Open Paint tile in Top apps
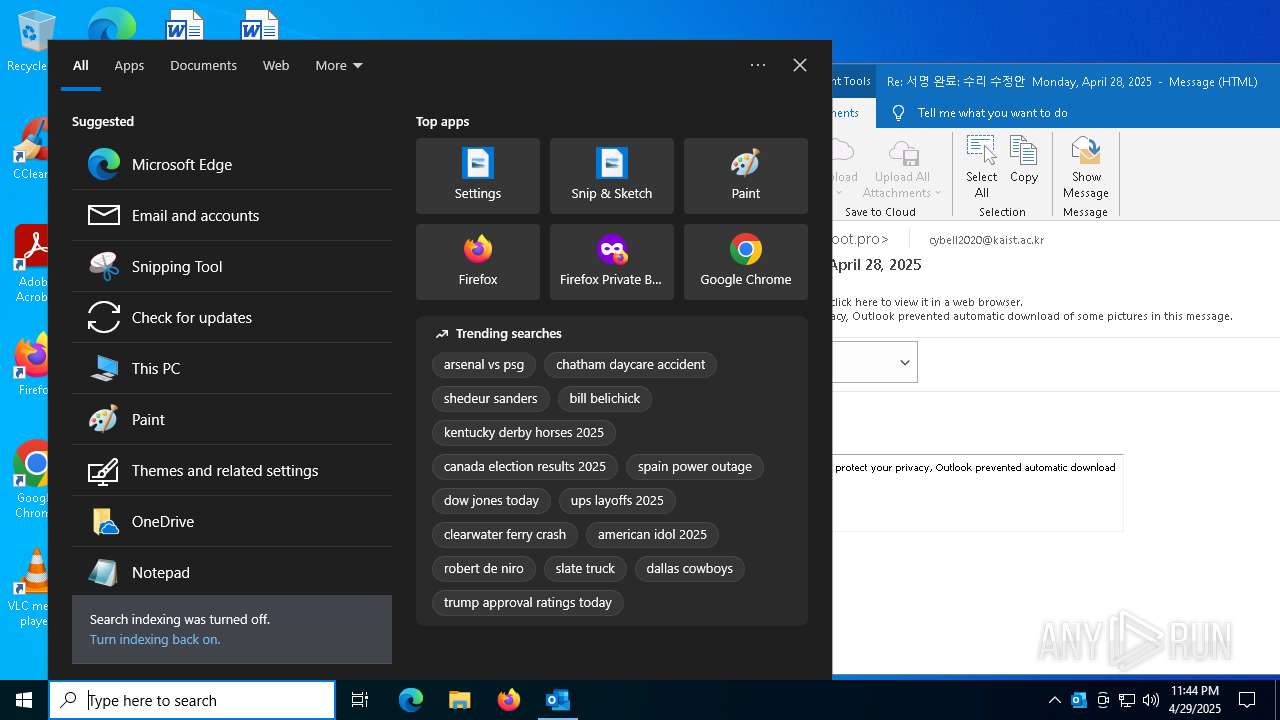This screenshot has height=720, width=1280. coord(746,176)
